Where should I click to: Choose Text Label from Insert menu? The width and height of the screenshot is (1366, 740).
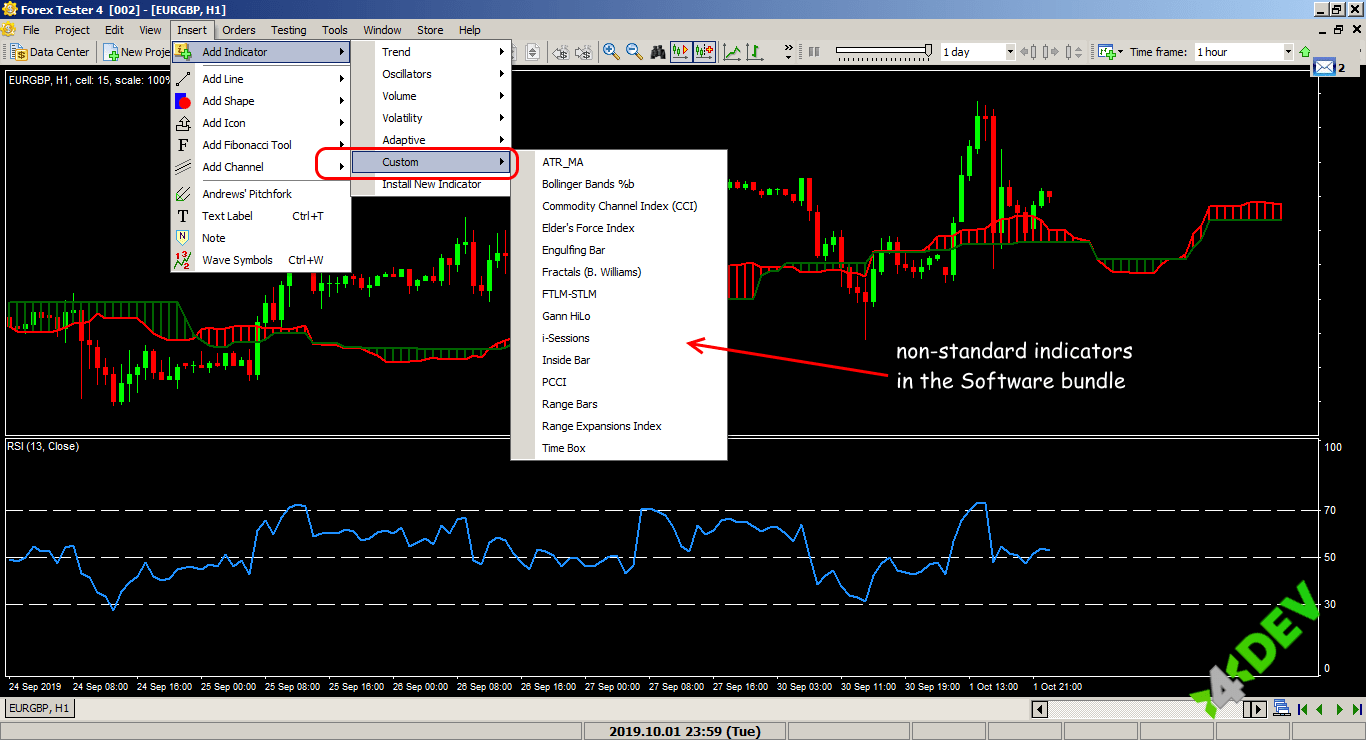[x=260, y=216]
